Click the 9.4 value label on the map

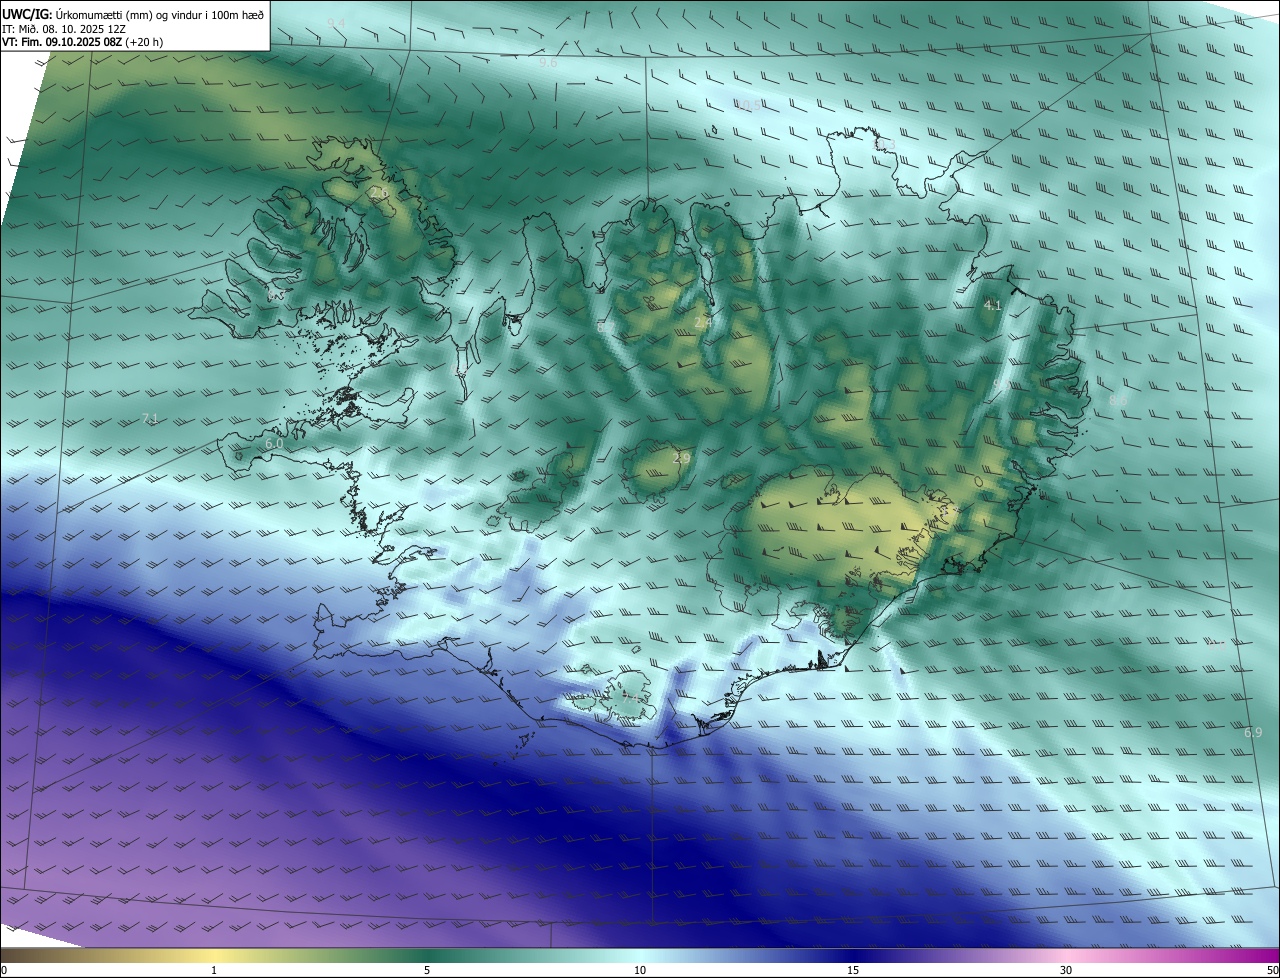coord(336,22)
